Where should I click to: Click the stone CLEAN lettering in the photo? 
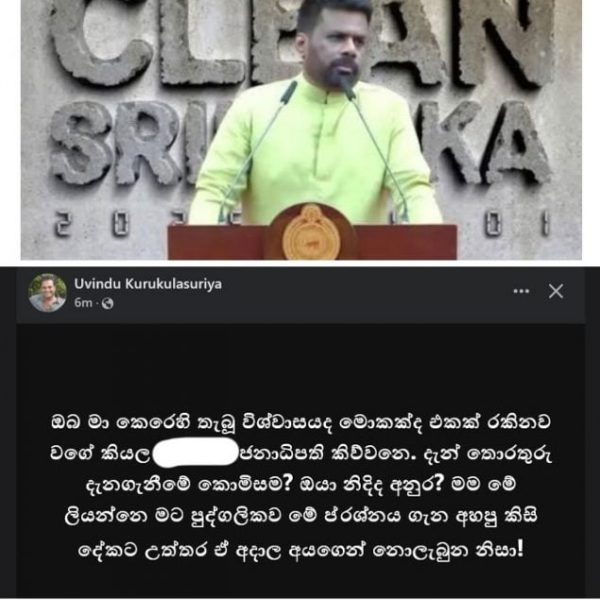point(298,42)
